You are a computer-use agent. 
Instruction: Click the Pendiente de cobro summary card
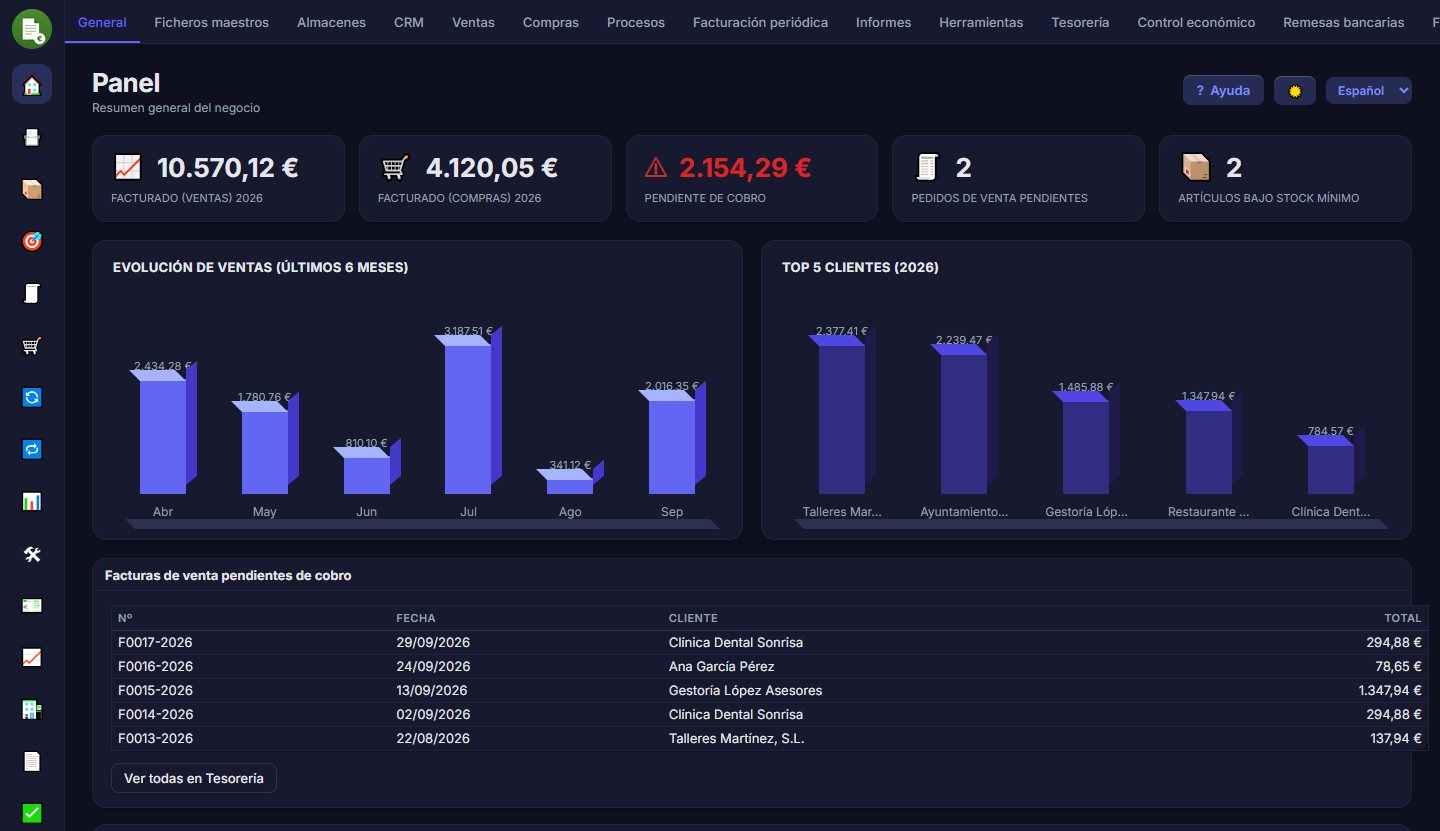752,178
